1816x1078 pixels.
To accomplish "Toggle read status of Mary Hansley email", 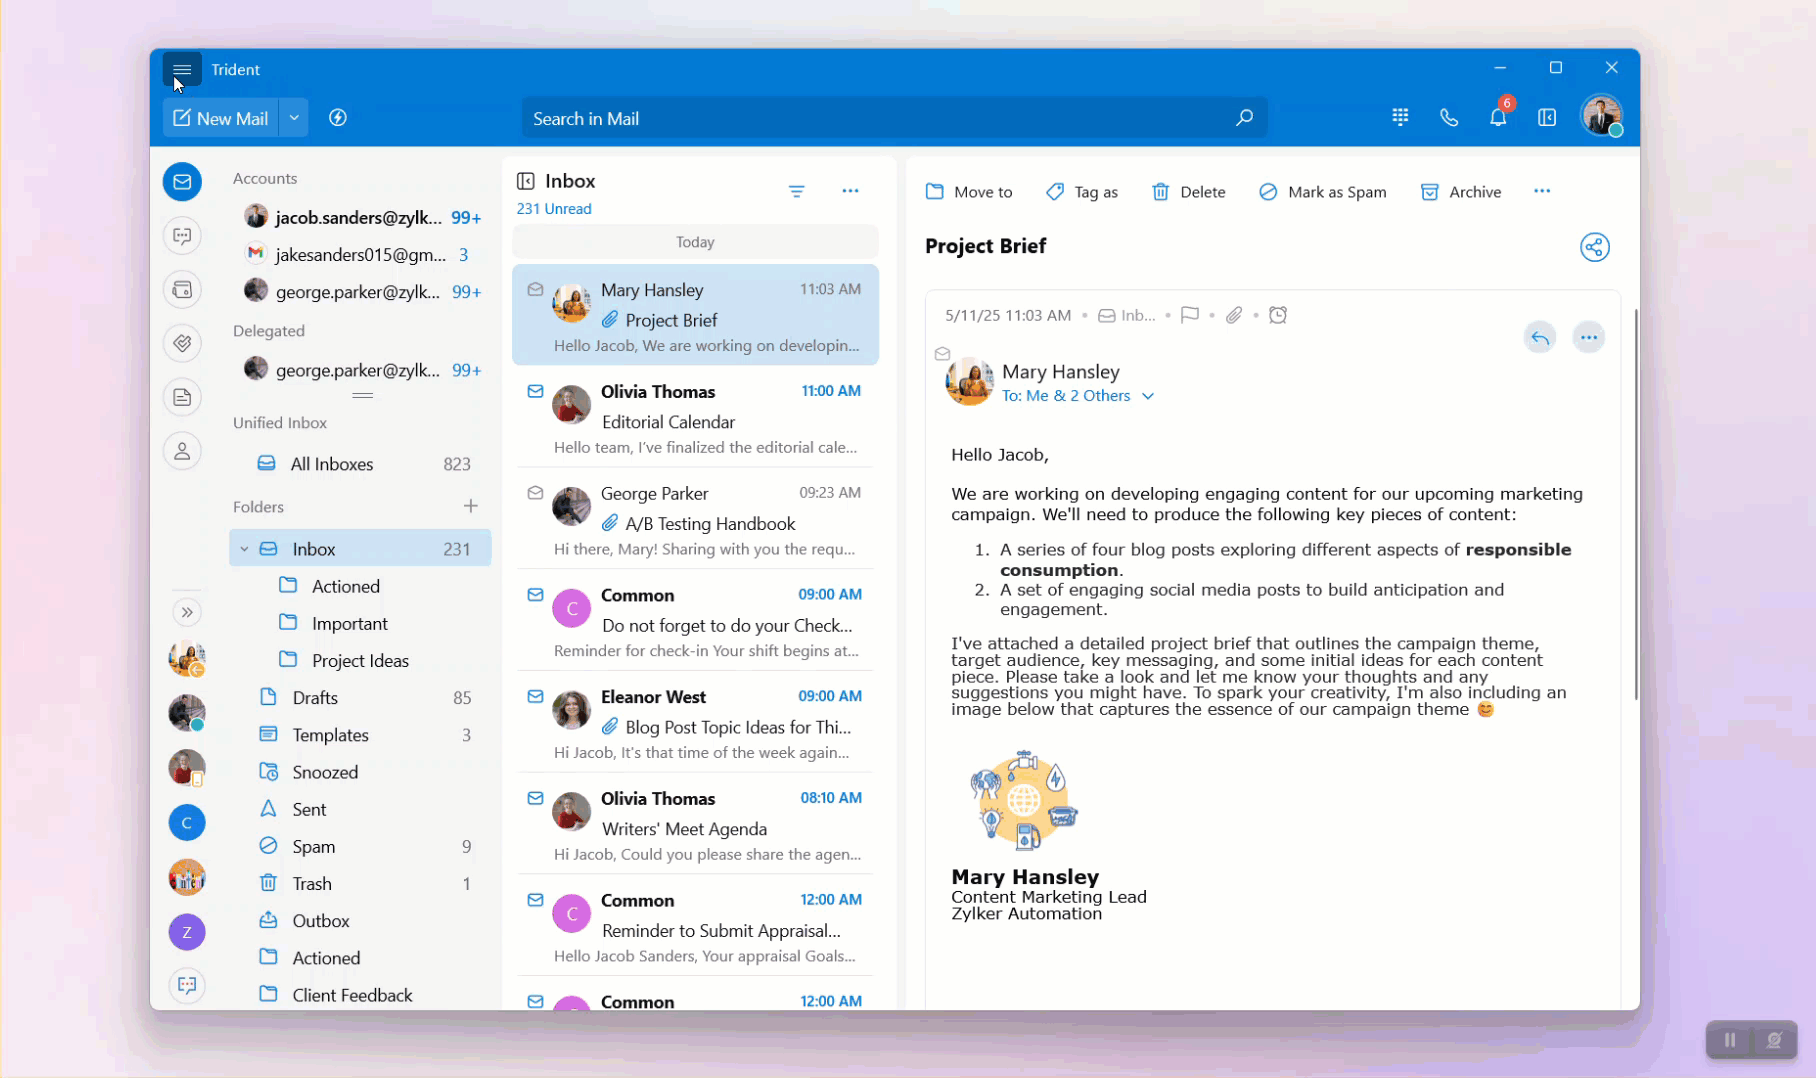I will [x=535, y=290].
